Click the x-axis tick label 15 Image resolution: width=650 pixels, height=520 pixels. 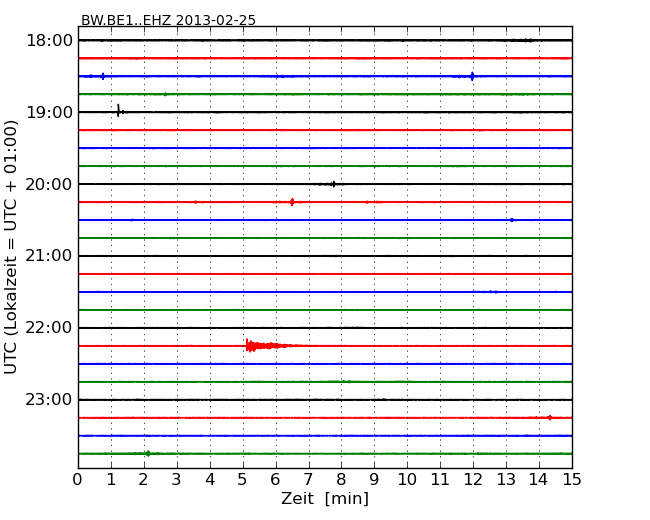tap(572, 479)
